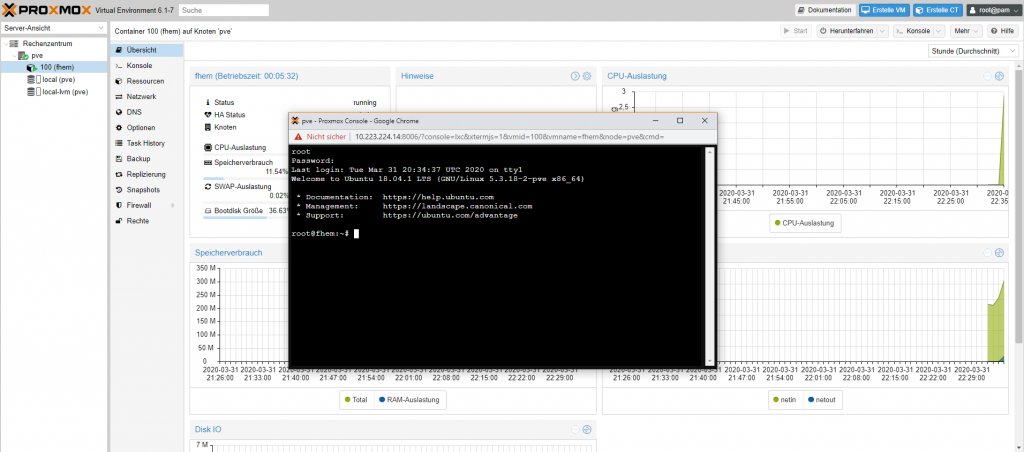Click the fhem Betriebszeit panel title
The image size is (1024, 452).
pos(246,76)
